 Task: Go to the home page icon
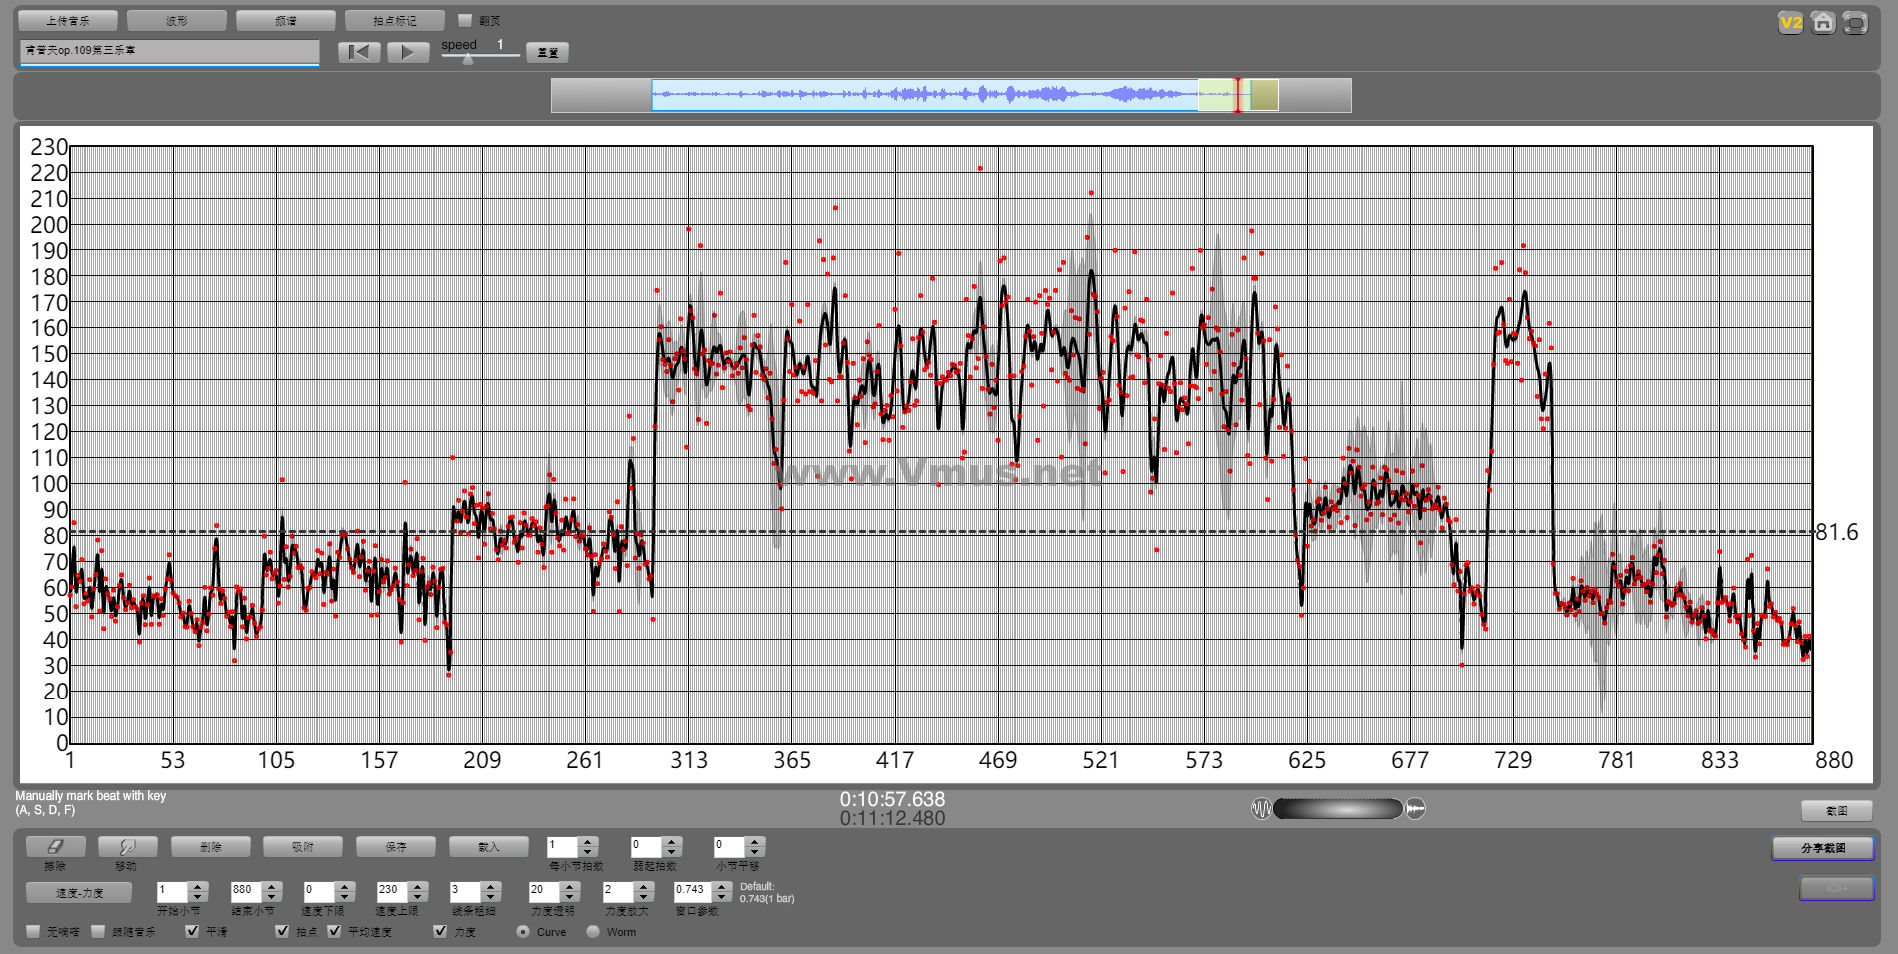(x=1823, y=23)
